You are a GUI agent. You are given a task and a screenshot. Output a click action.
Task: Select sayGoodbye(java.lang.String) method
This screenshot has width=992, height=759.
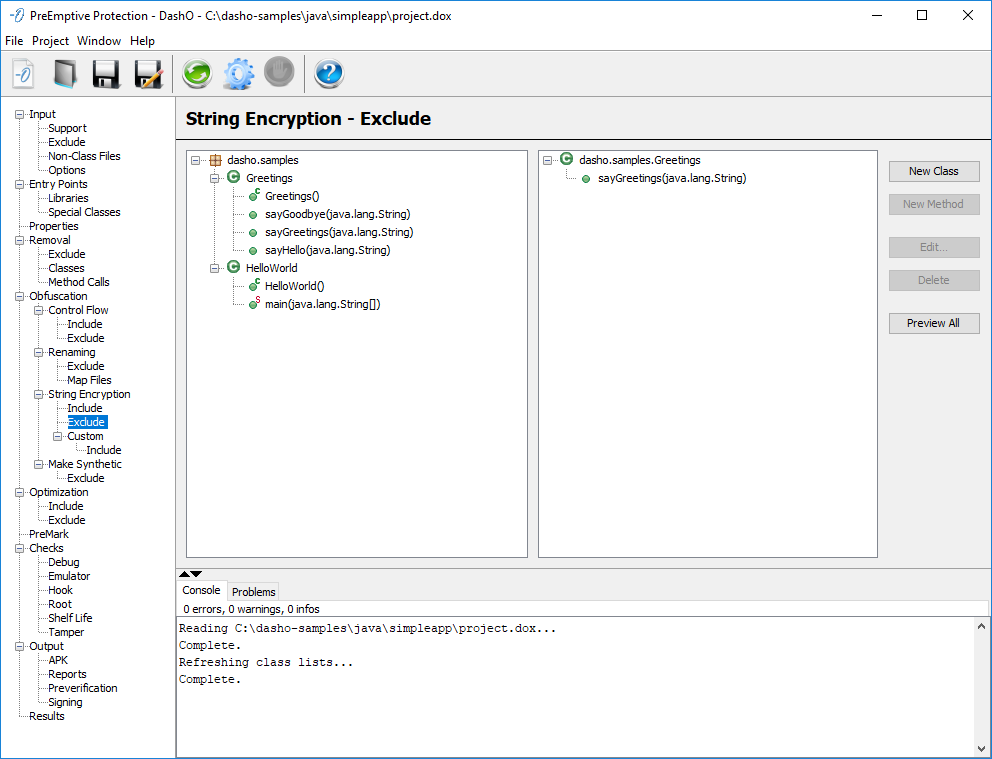pyautogui.click(x=337, y=214)
